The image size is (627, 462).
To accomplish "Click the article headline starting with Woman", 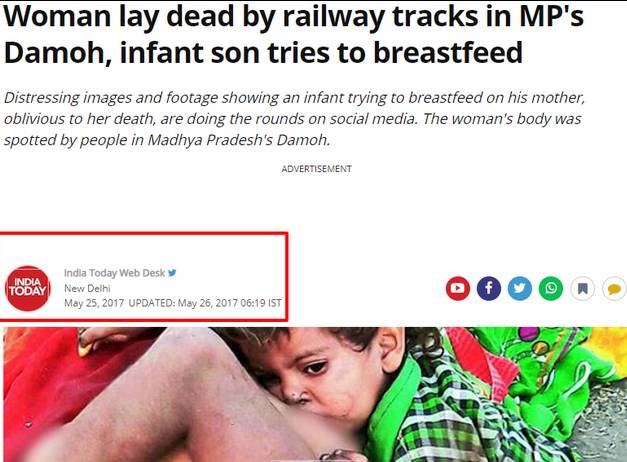I will 294,34.
